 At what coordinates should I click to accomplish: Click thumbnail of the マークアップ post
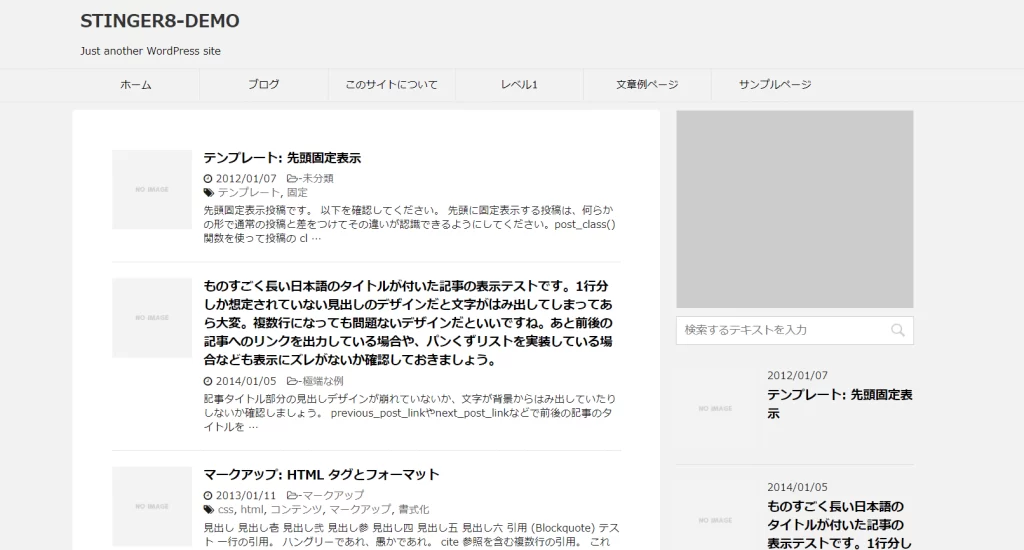click(152, 505)
